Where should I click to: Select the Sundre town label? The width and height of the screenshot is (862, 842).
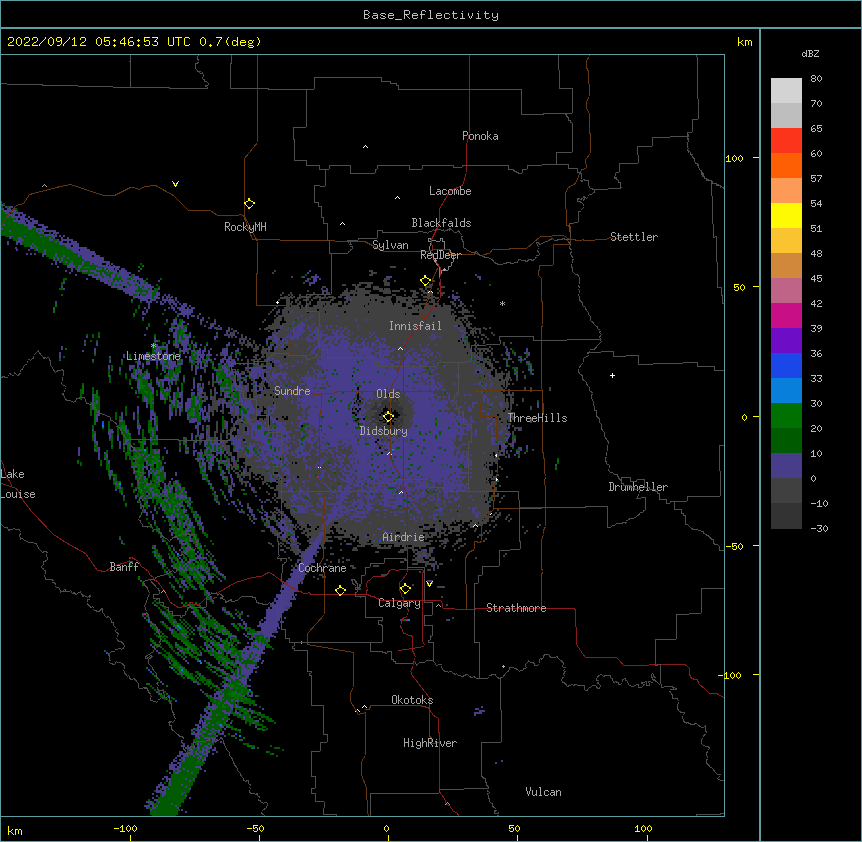(x=292, y=391)
